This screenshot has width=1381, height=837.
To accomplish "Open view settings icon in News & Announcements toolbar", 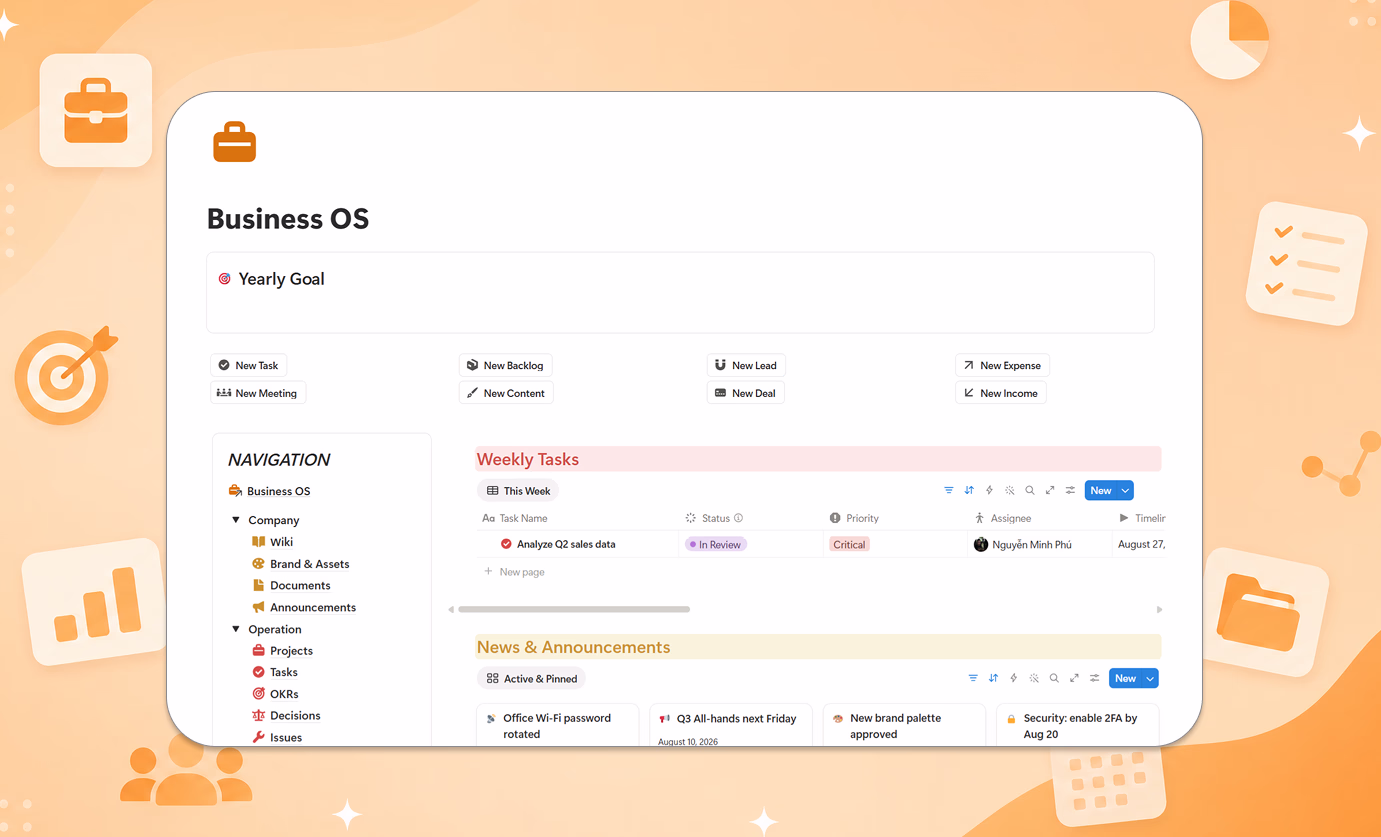I will tap(1094, 678).
